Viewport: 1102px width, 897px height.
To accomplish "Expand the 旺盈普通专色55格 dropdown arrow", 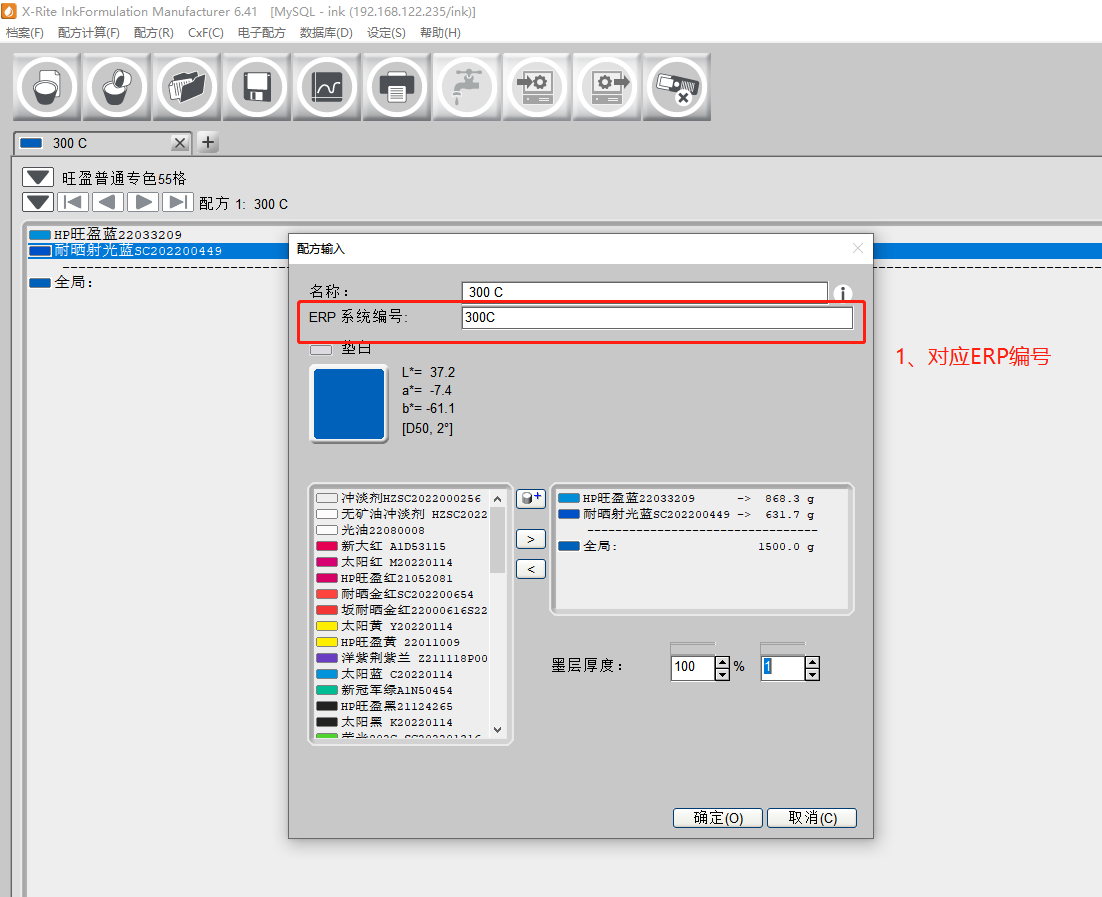I will 38,177.
